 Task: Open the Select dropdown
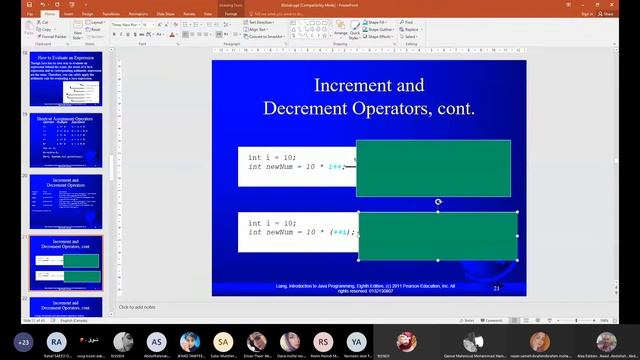[409, 36]
